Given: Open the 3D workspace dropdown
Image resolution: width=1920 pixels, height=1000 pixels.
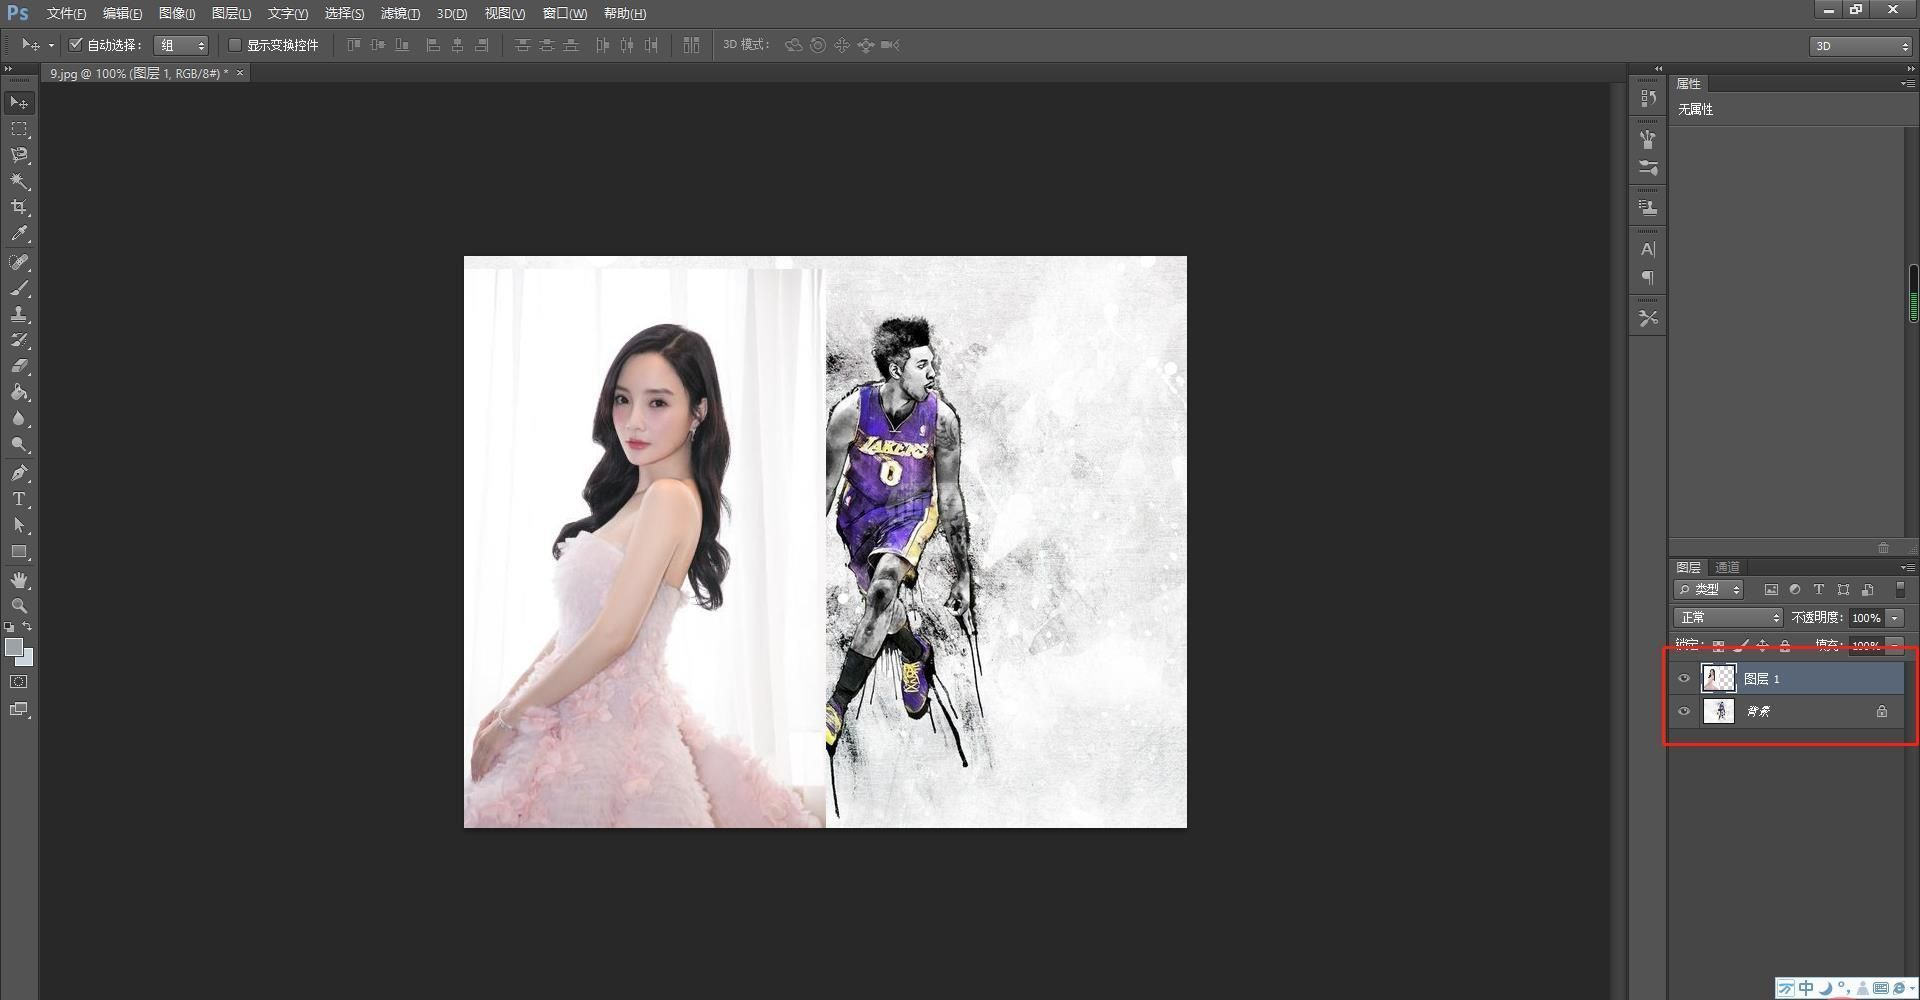Looking at the screenshot, I should (x=1860, y=46).
